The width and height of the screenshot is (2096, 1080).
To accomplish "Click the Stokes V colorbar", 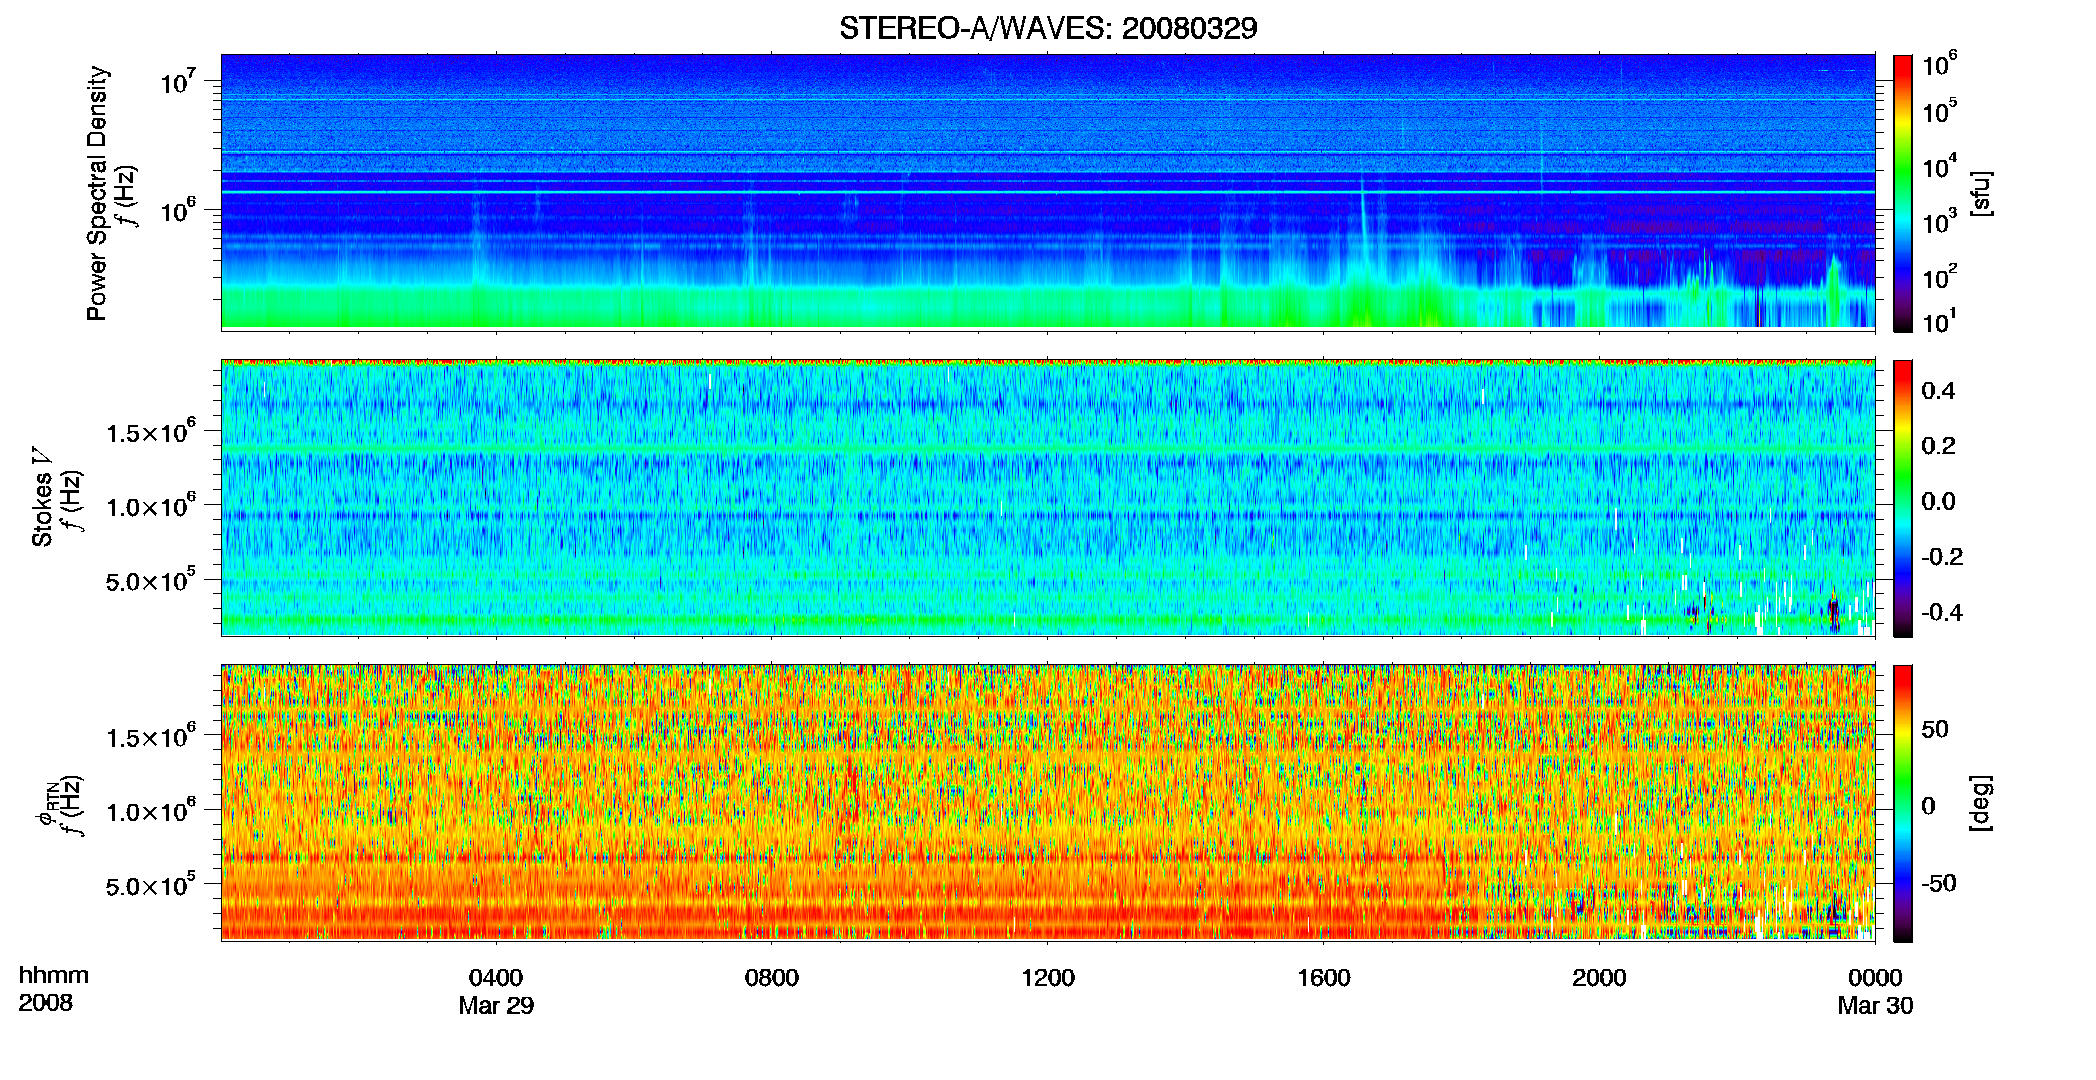I will pyautogui.click(x=1903, y=498).
